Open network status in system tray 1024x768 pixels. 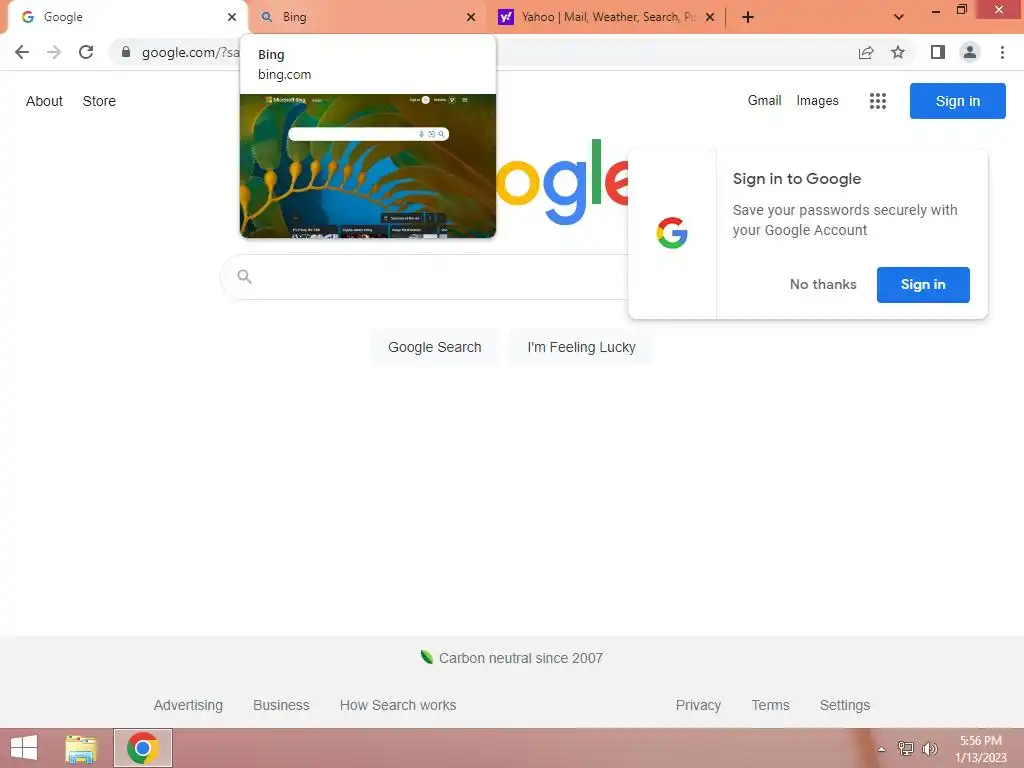(905, 748)
